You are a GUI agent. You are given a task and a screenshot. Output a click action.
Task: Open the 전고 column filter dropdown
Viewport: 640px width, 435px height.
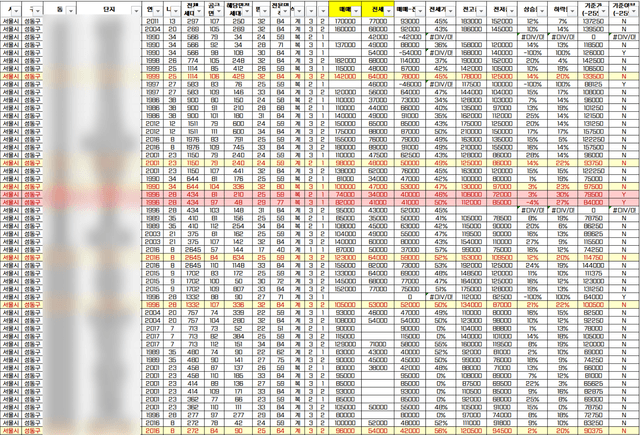click(481, 11)
